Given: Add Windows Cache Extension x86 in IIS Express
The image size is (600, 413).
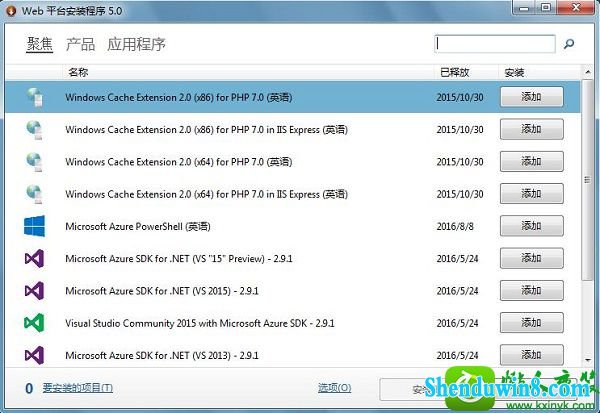Looking at the screenshot, I should (532, 129).
